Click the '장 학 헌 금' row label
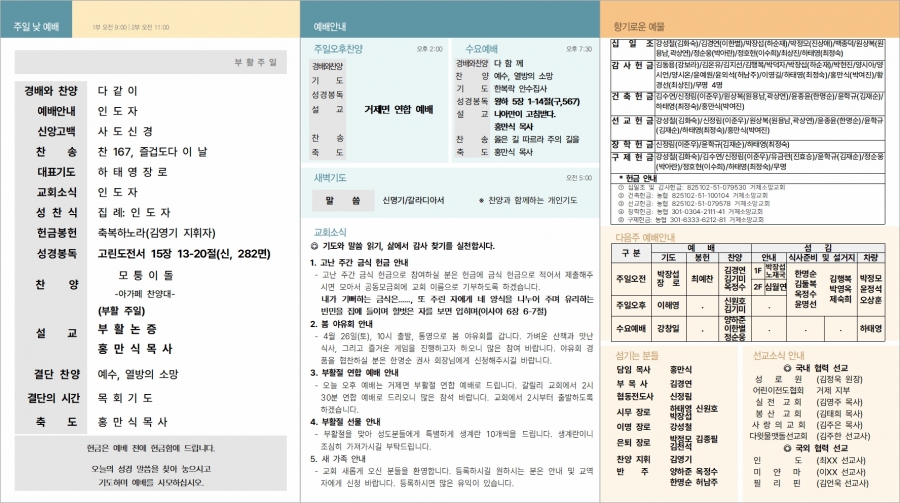 [632, 144]
